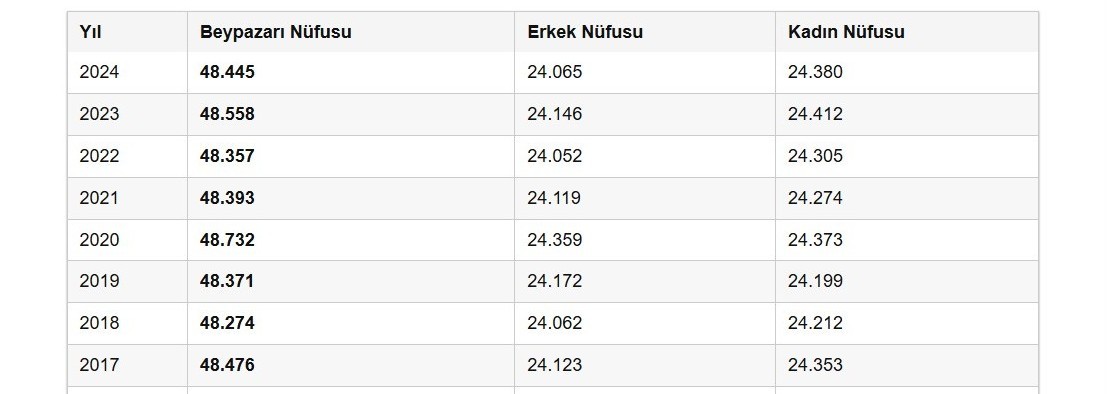Select the 2019 year cell
The width and height of the screenshot is (1107, 394).
[x=127, y=281]
